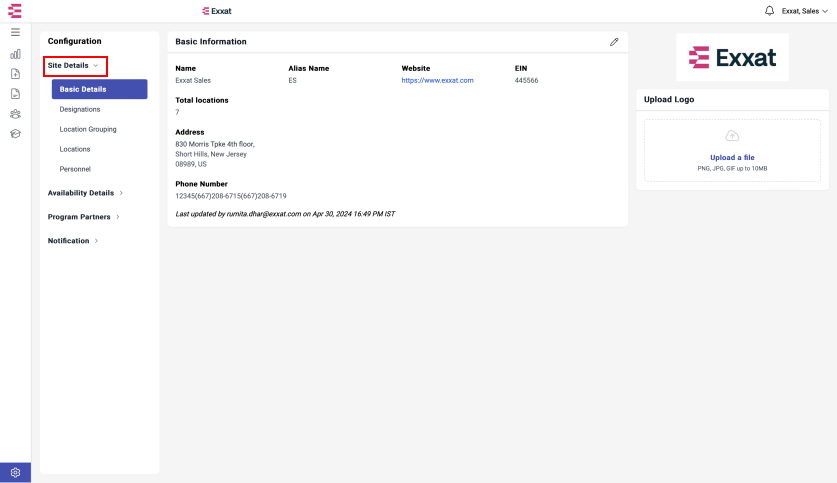Click the Exxat header logo at top center

[217, 11]
